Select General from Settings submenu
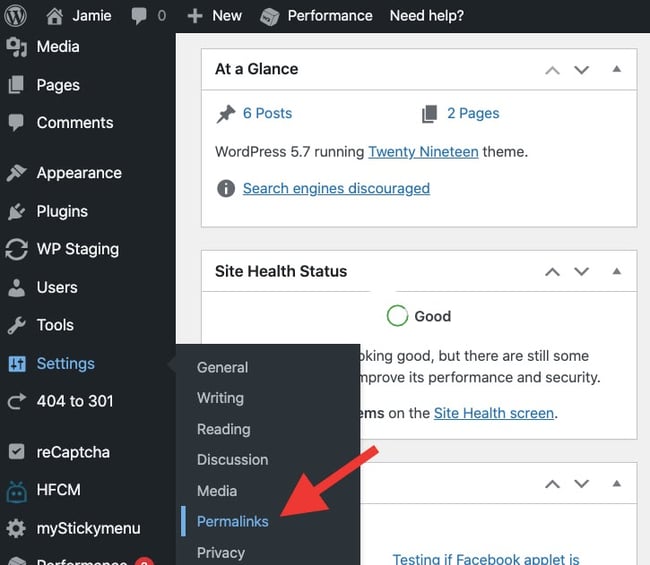The height and width of the screenshot is (565, 650). coord(222,368)
